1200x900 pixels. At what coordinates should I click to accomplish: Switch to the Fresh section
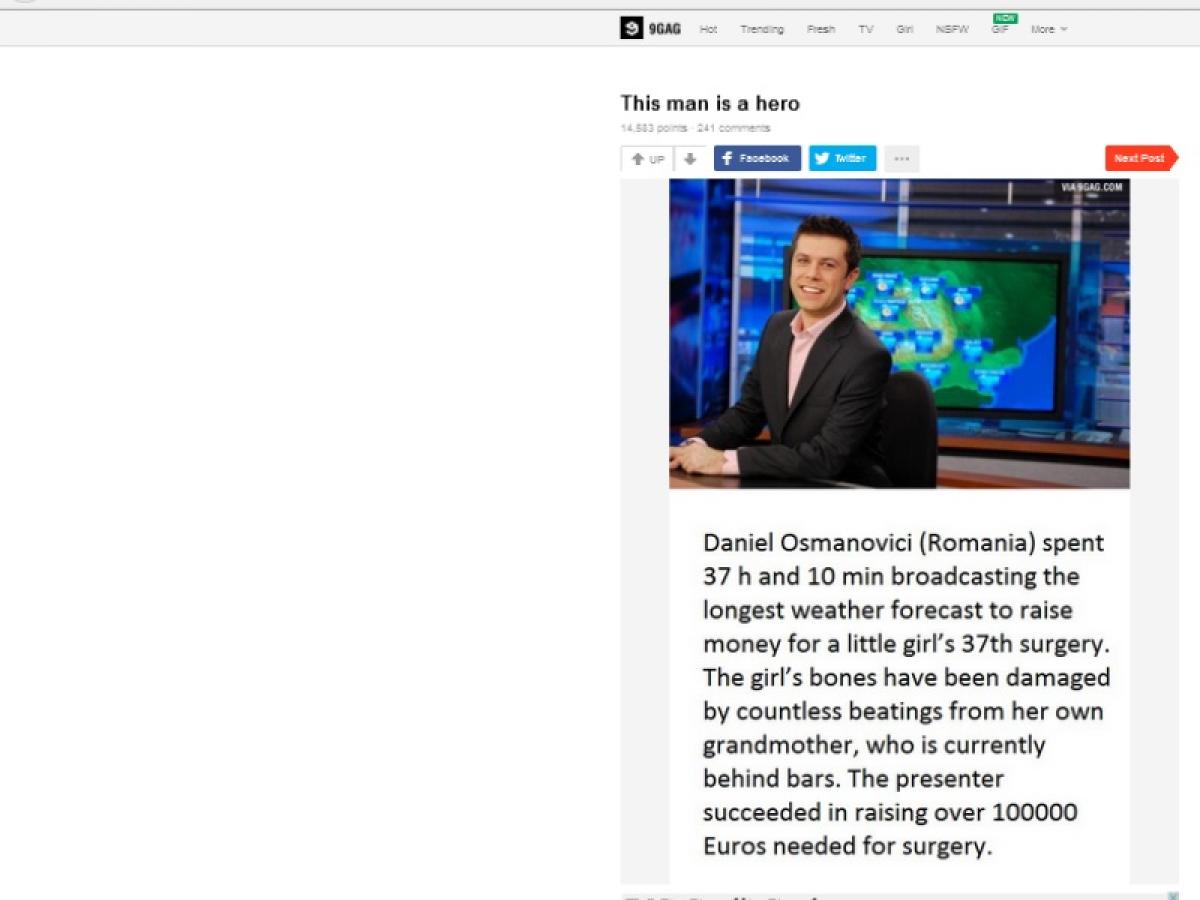[x=821, y=29]
